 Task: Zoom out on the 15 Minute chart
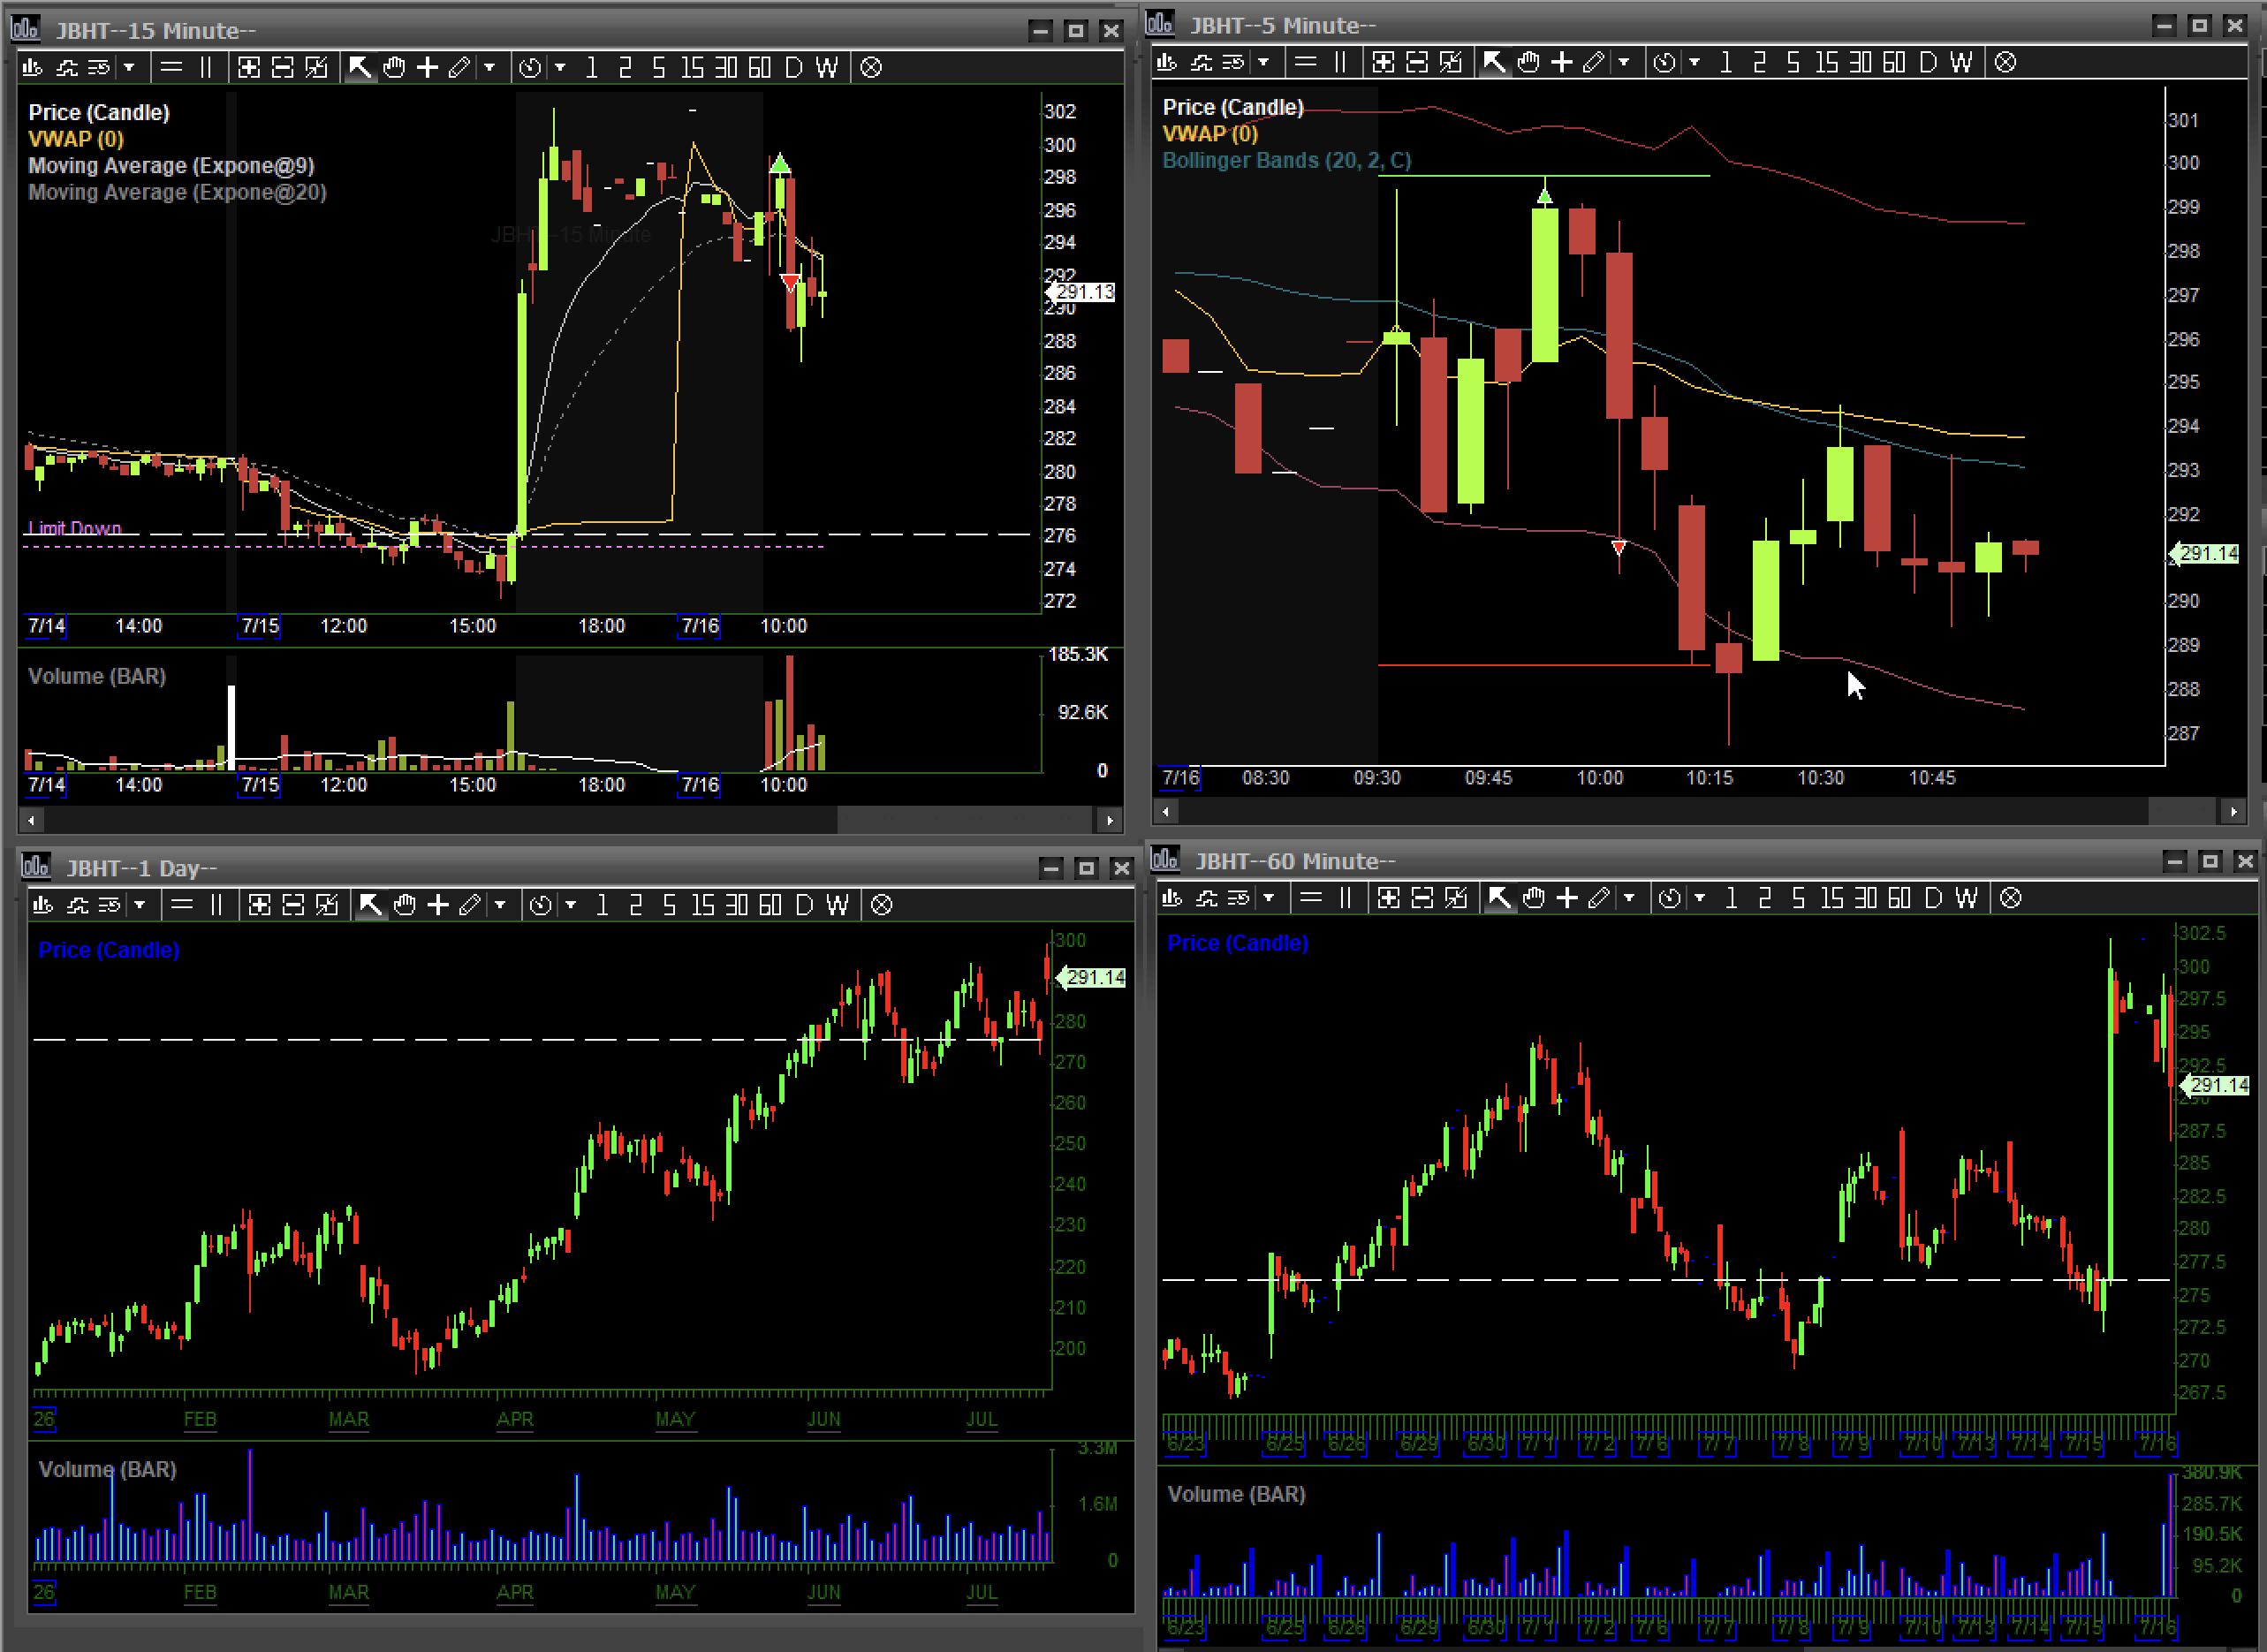(x=283, y=68)
